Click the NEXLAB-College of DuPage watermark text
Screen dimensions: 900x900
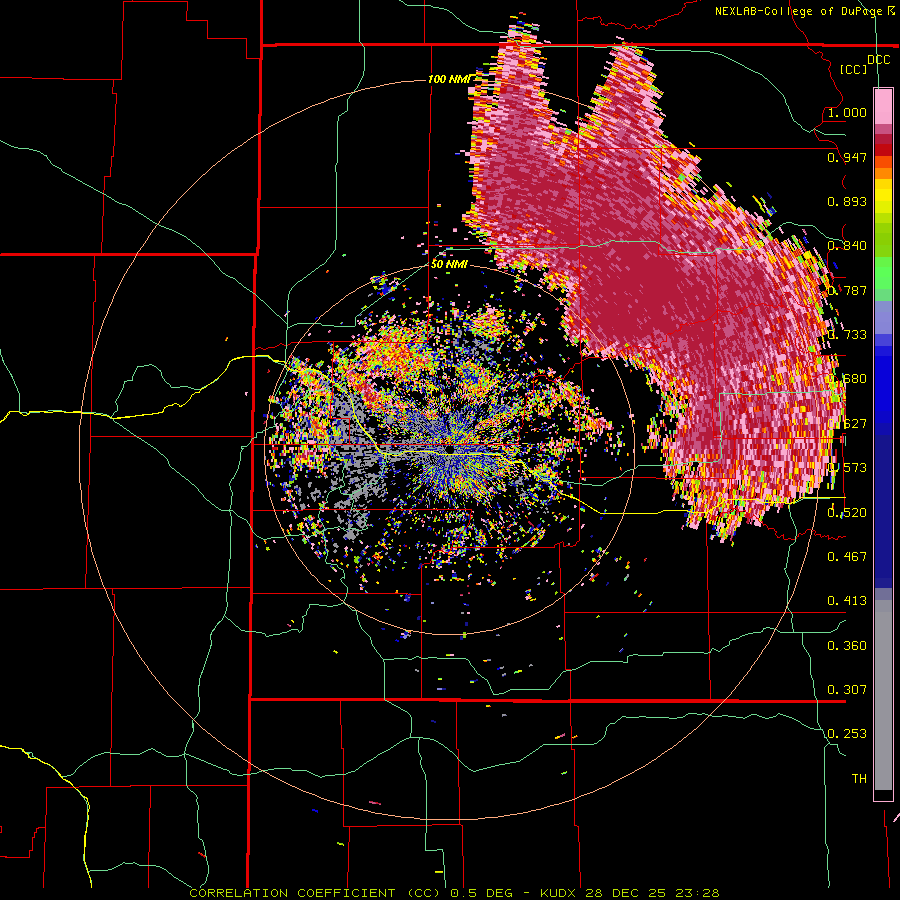(x=804, y=11)
